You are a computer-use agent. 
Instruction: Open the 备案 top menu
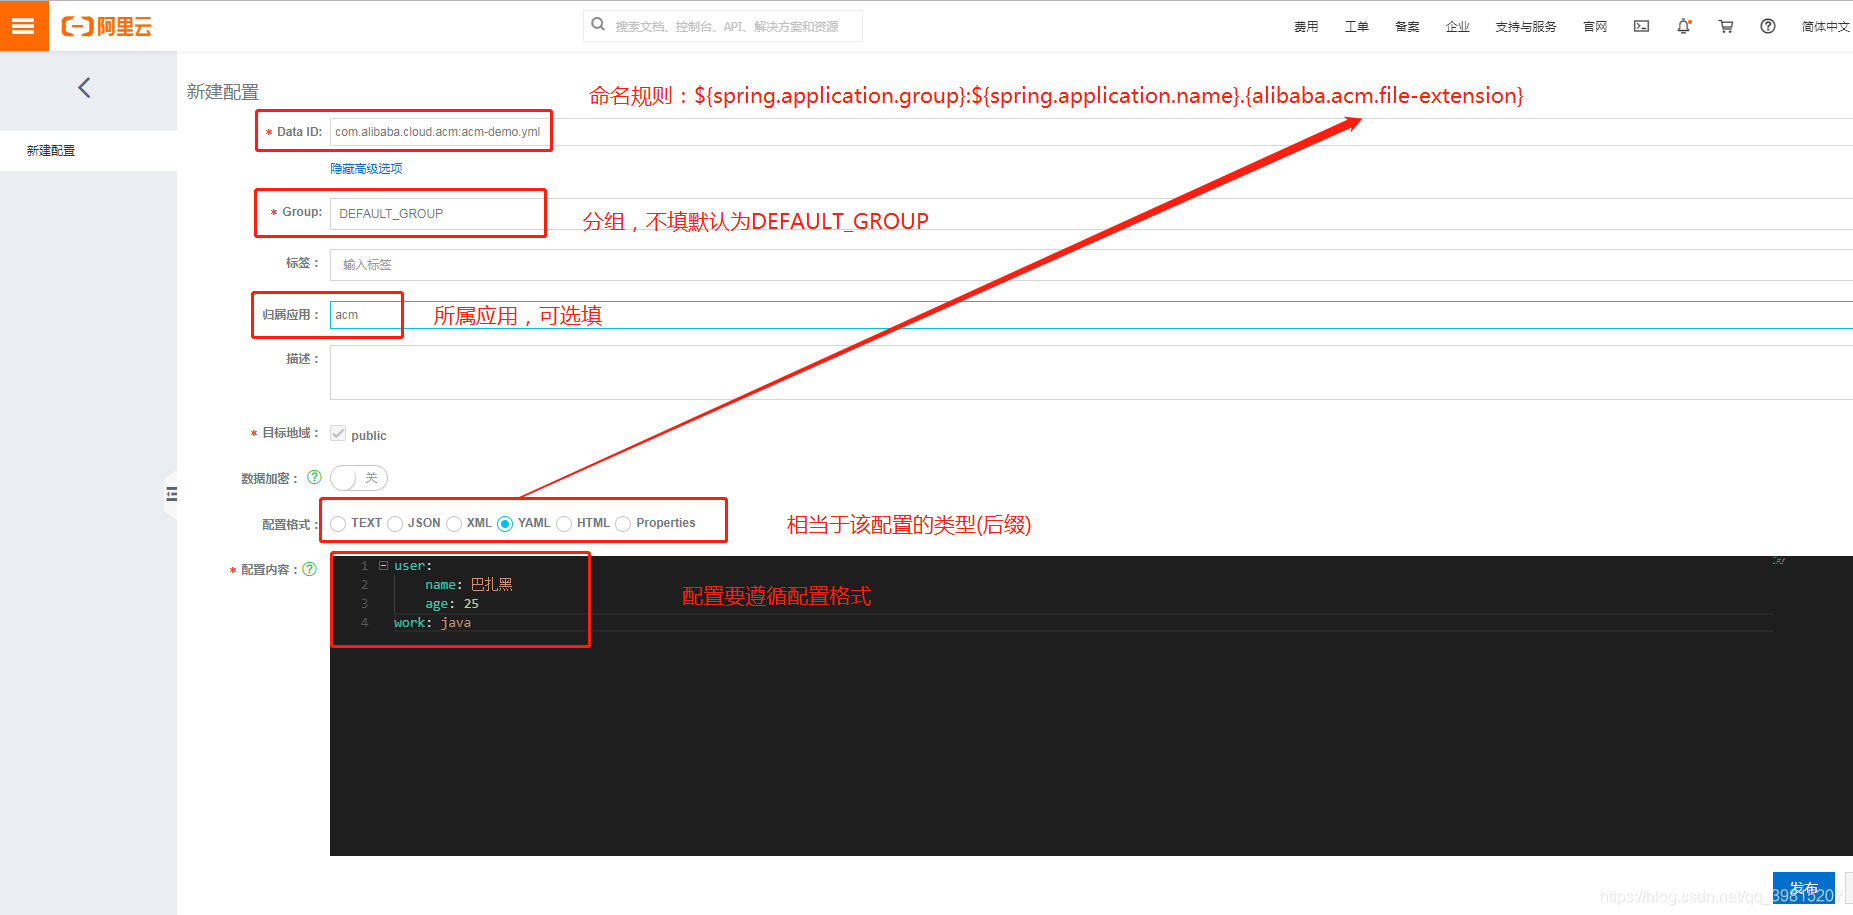tap(1407, 27)
